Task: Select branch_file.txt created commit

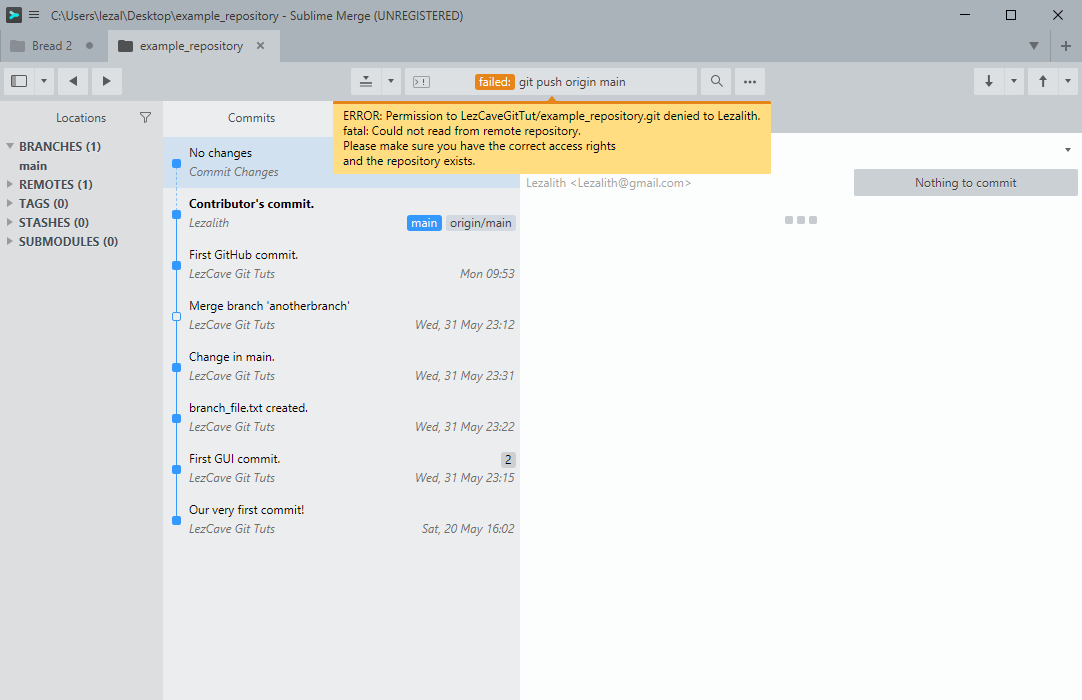Action: coord(342,418)
